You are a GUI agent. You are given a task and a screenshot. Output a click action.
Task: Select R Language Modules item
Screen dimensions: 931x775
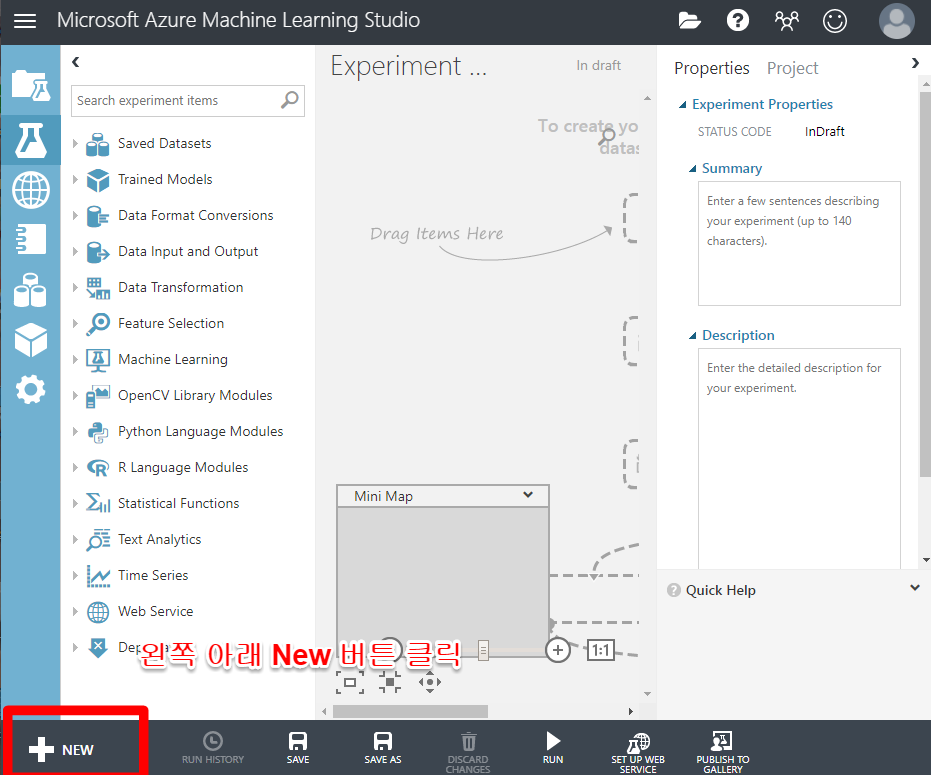(183, 467)
